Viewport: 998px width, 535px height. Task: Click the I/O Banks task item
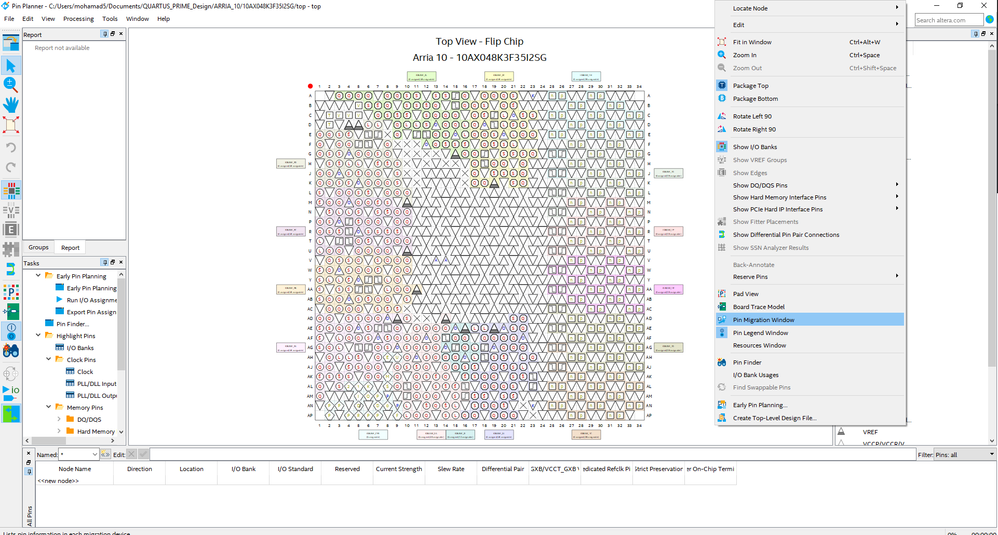tap(80, 348)
